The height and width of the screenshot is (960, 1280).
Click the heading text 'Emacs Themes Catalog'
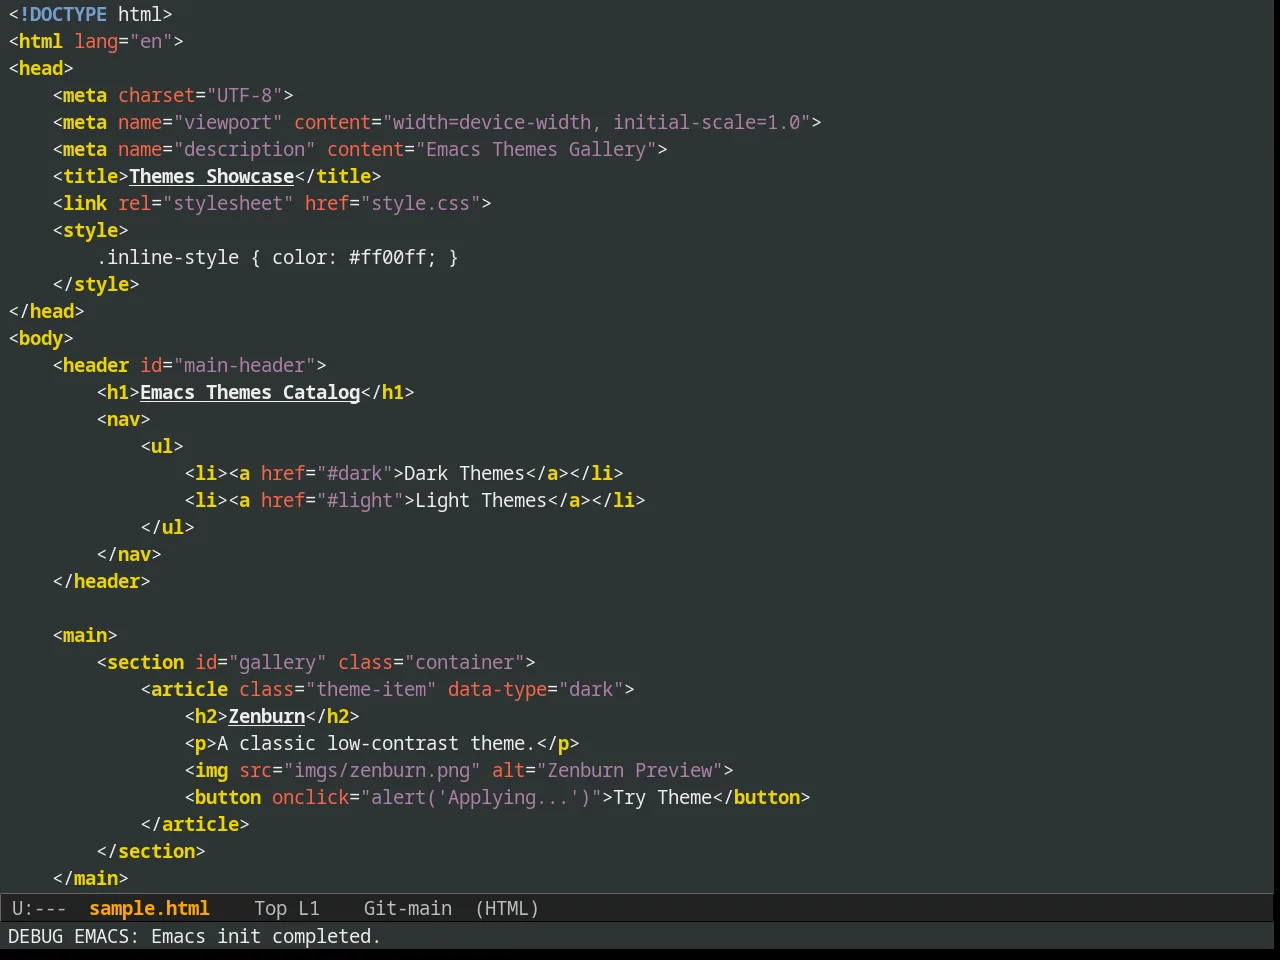pos(250,392)
